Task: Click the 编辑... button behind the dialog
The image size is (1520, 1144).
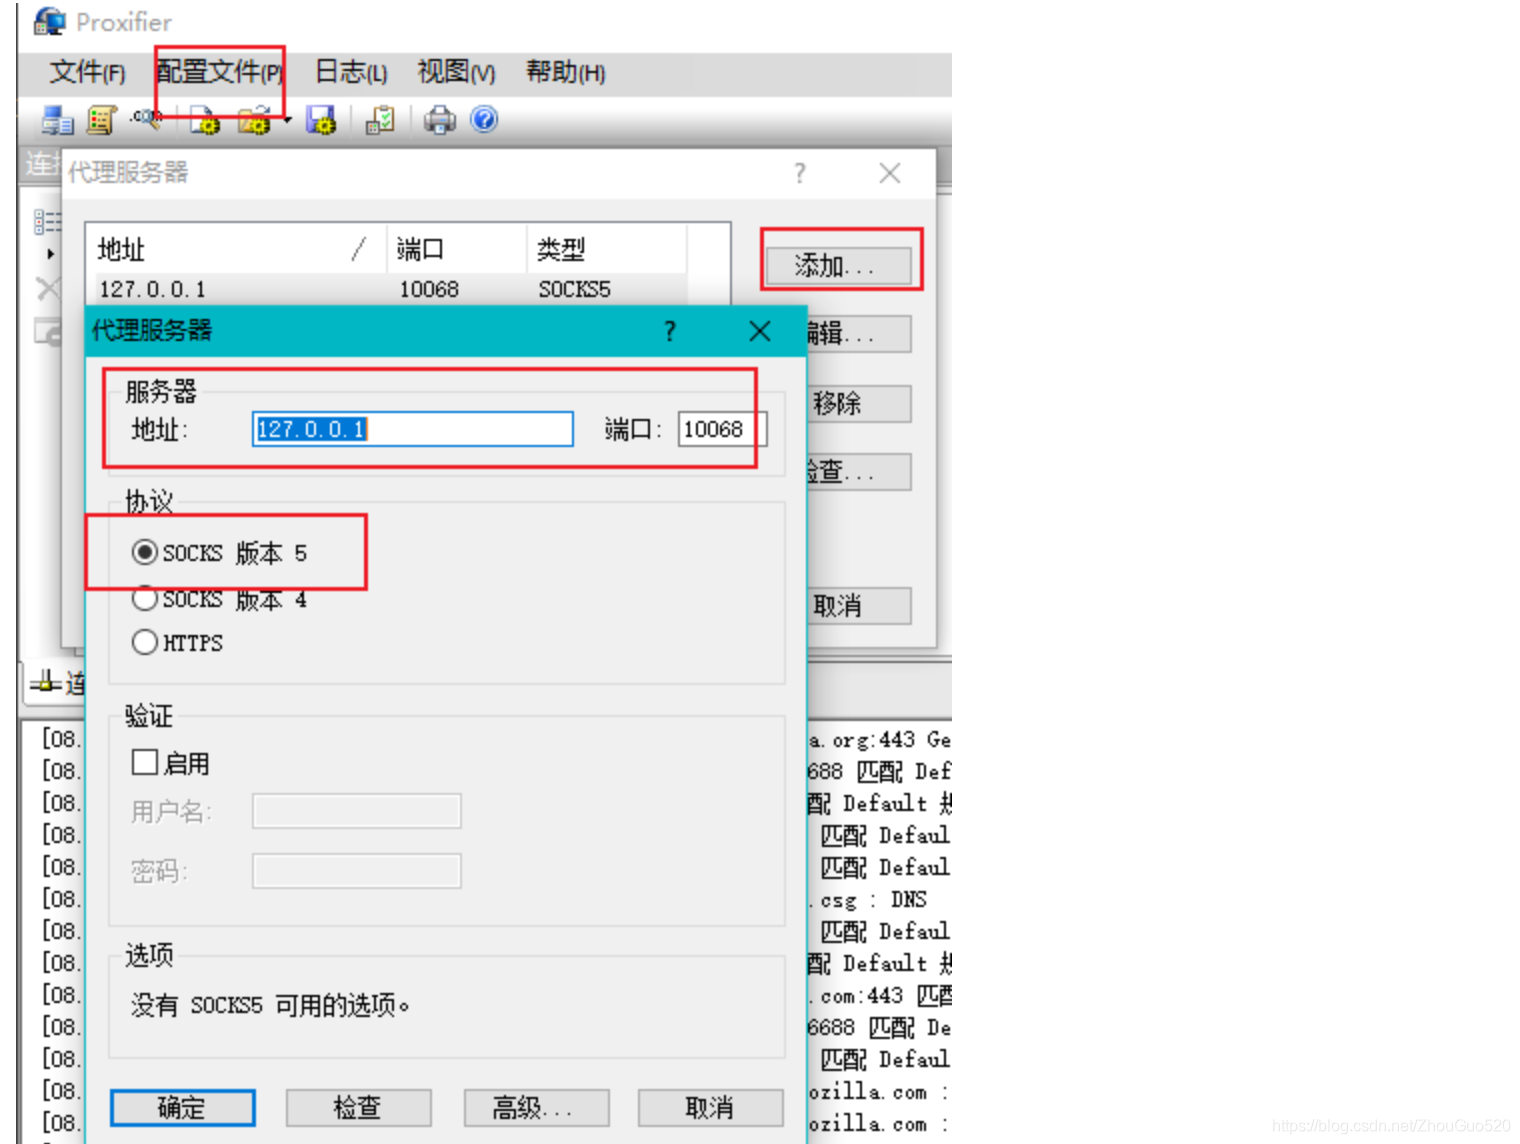Action: [859, 334]
